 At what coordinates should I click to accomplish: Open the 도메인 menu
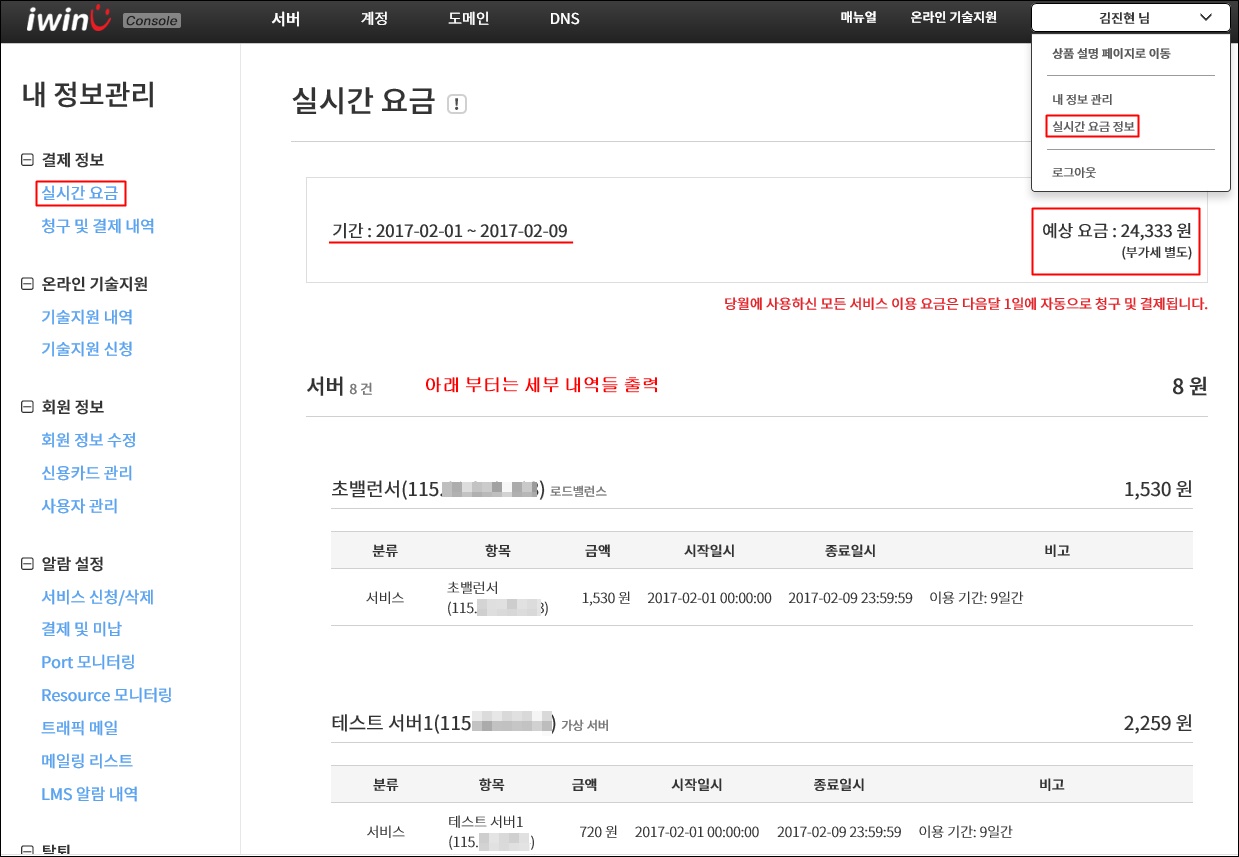click(x=467, y=18)
